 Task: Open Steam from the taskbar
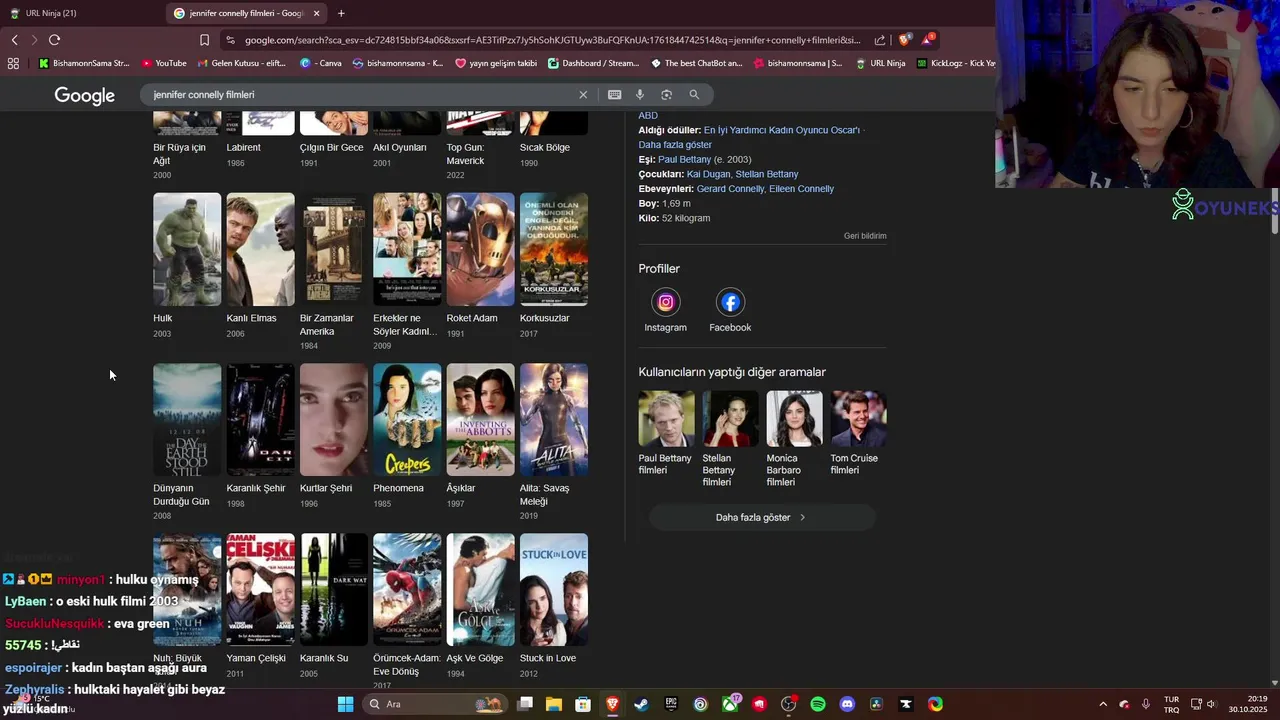pos(641,704)
